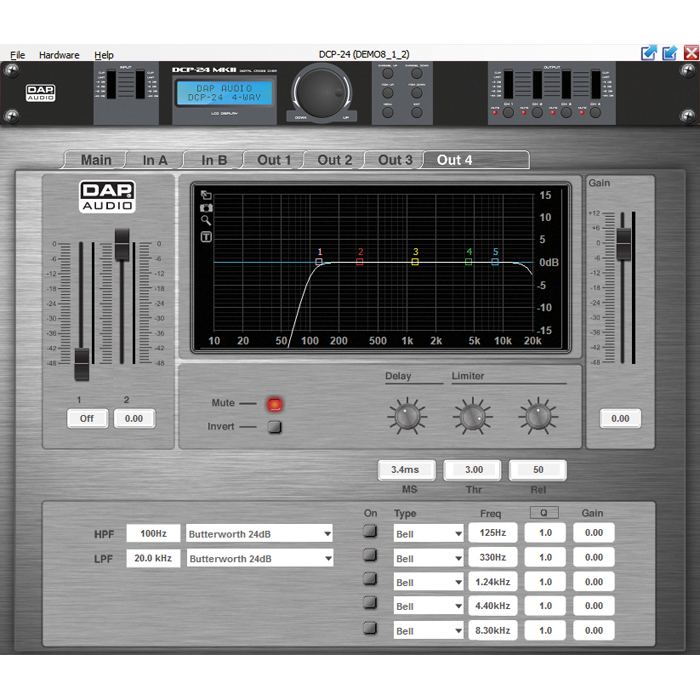Click the expand graph icon at top-left
700x700 pixels.
(x=206, y=195)
